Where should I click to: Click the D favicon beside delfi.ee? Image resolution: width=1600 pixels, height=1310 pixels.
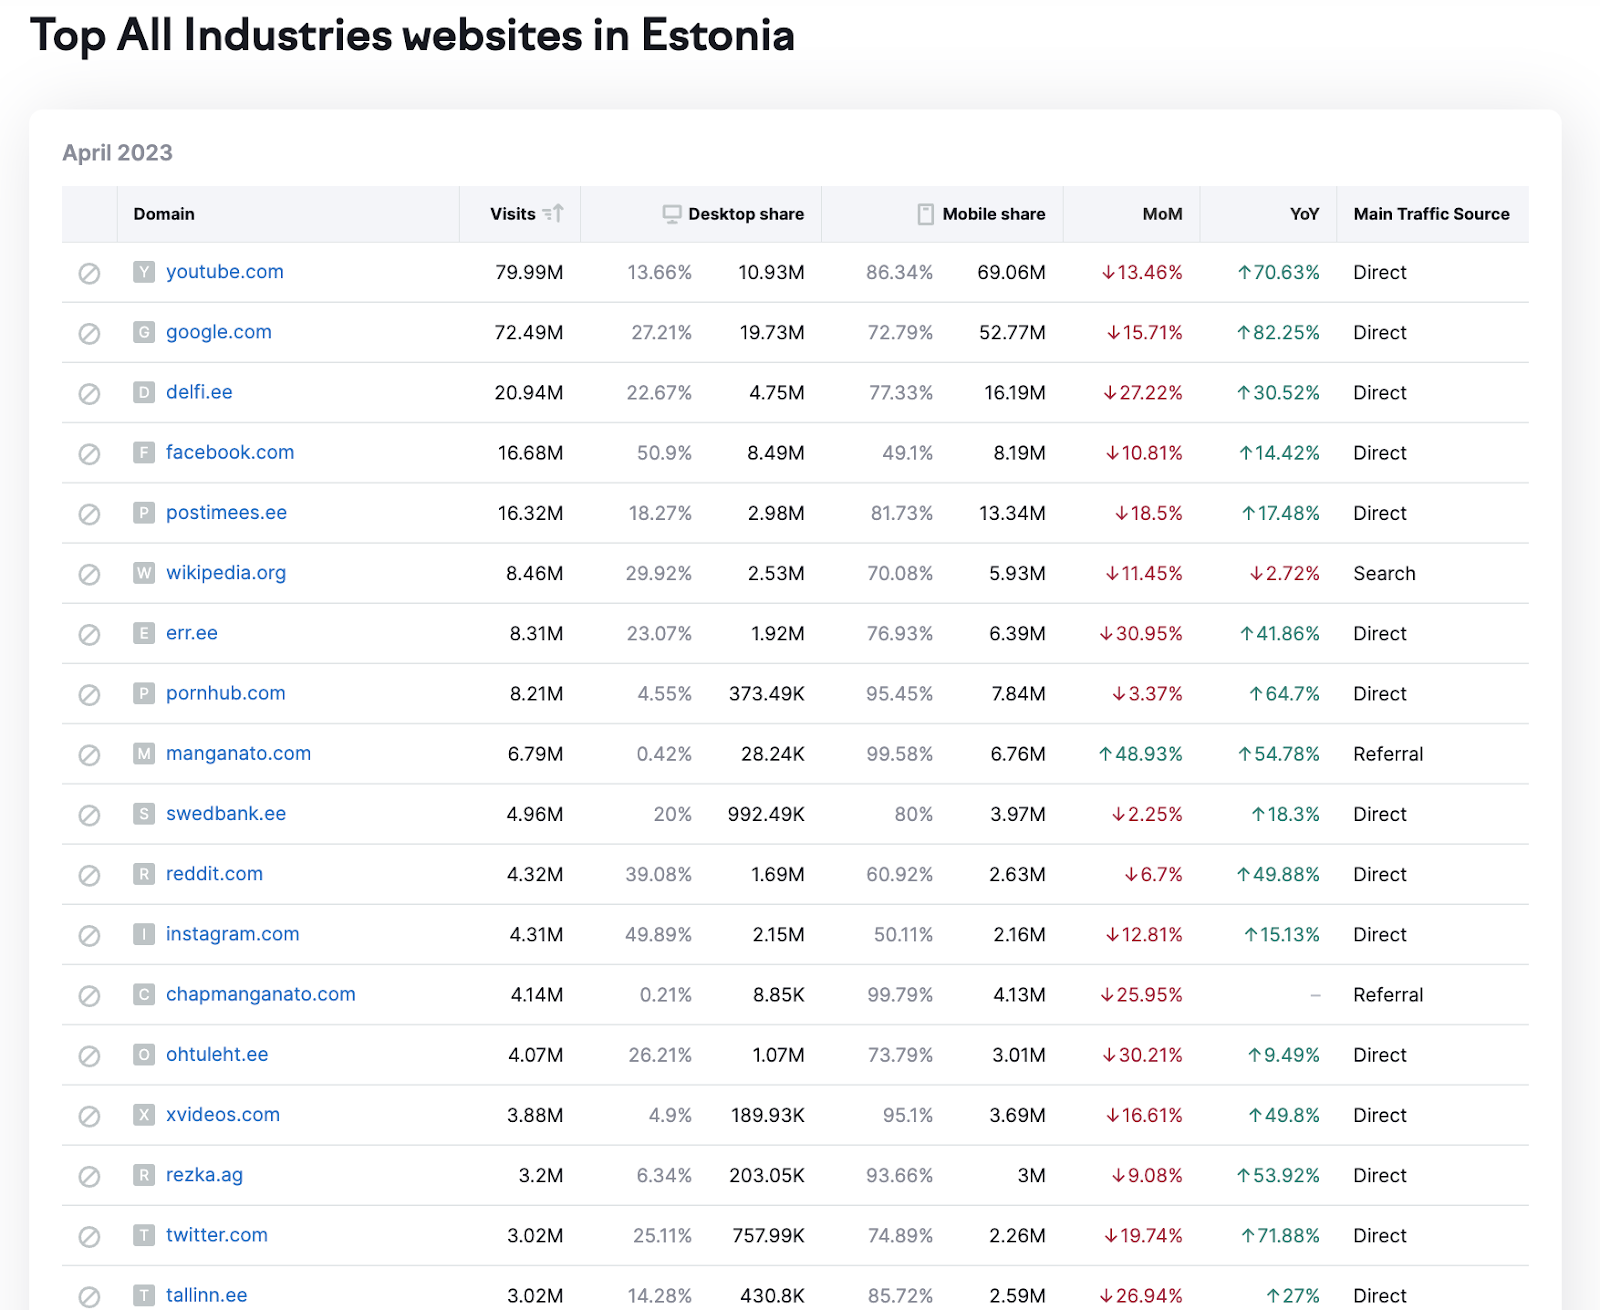[144, 392]
